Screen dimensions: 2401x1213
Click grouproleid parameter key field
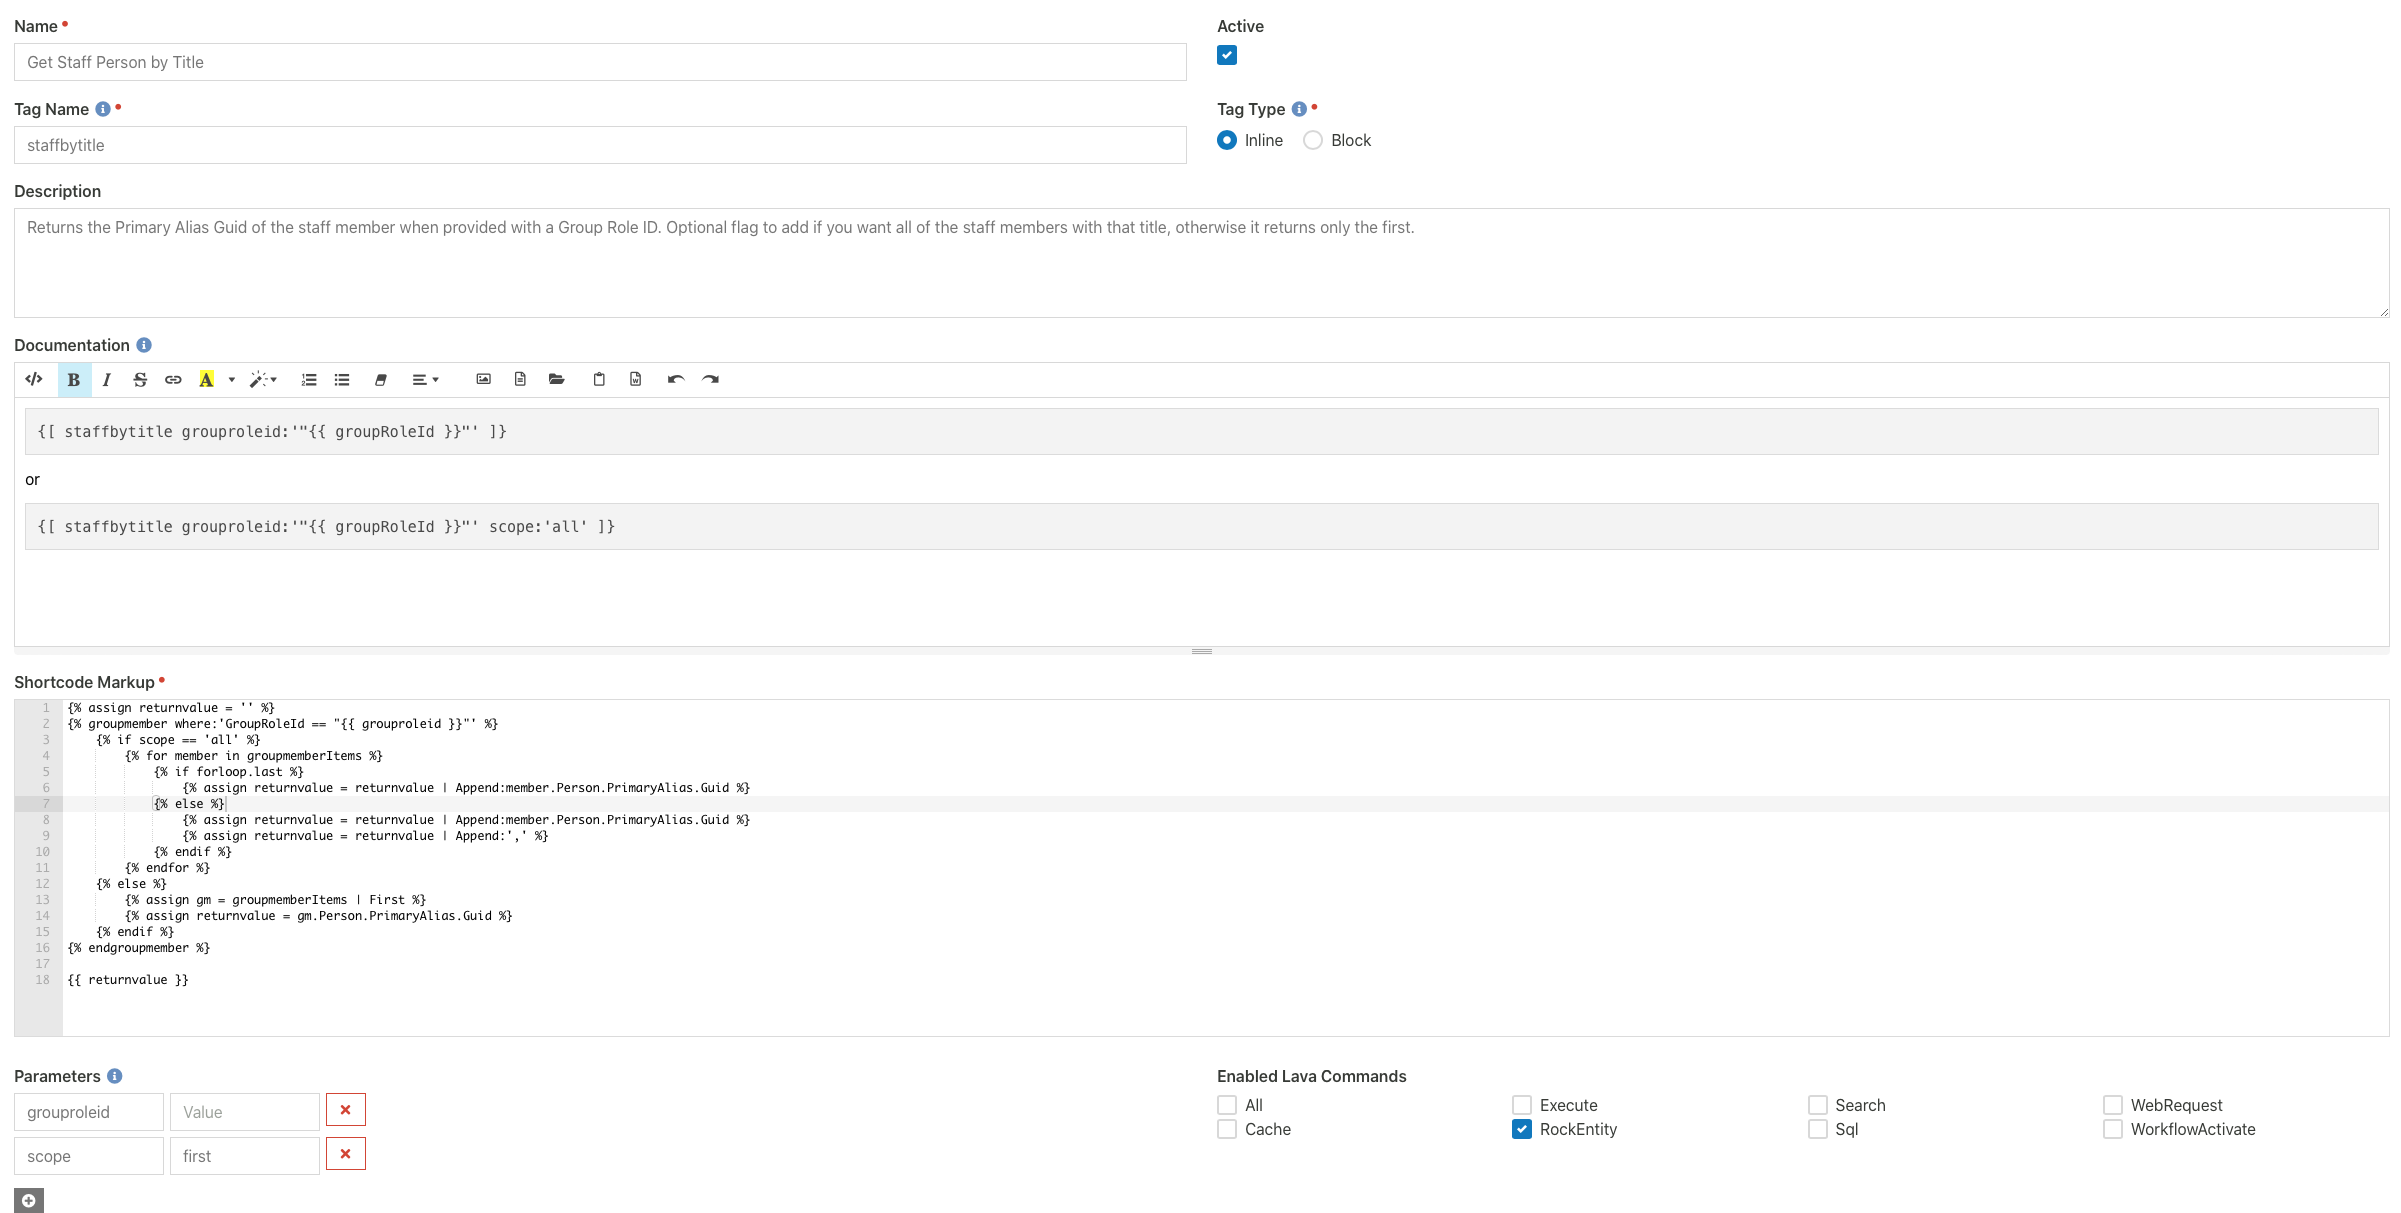(89, 1112)
